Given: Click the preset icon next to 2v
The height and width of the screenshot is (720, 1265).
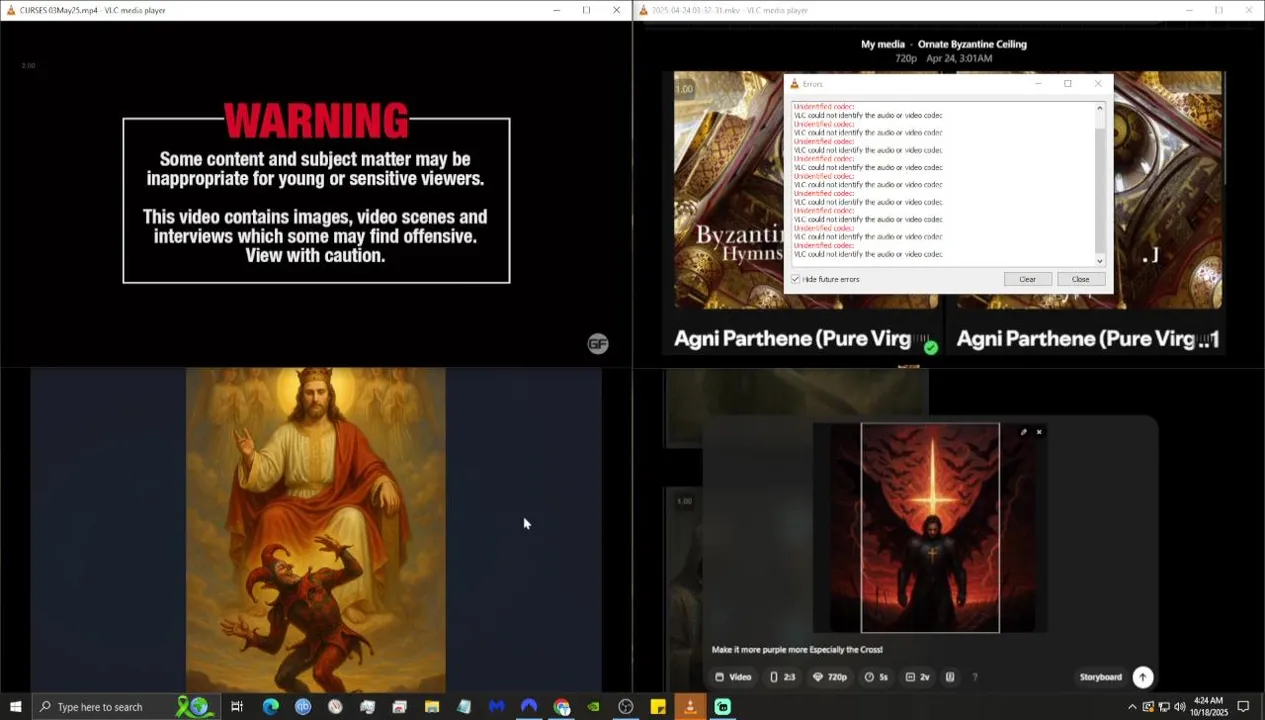Looking at the screenshot, I should [950, 677].
